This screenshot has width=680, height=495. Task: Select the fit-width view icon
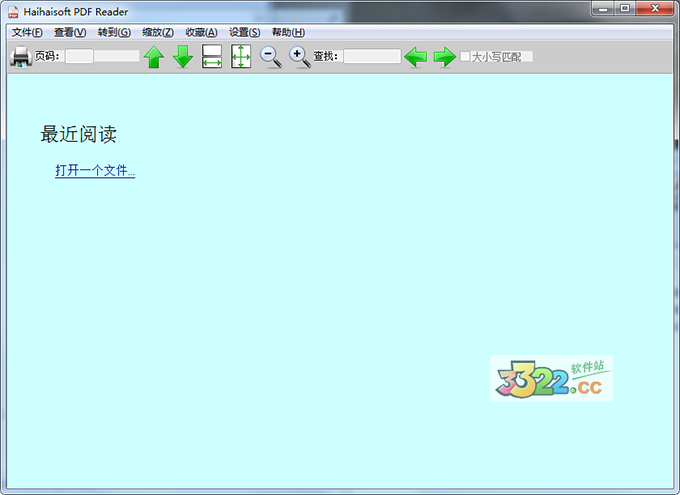(x=212, y=56)
